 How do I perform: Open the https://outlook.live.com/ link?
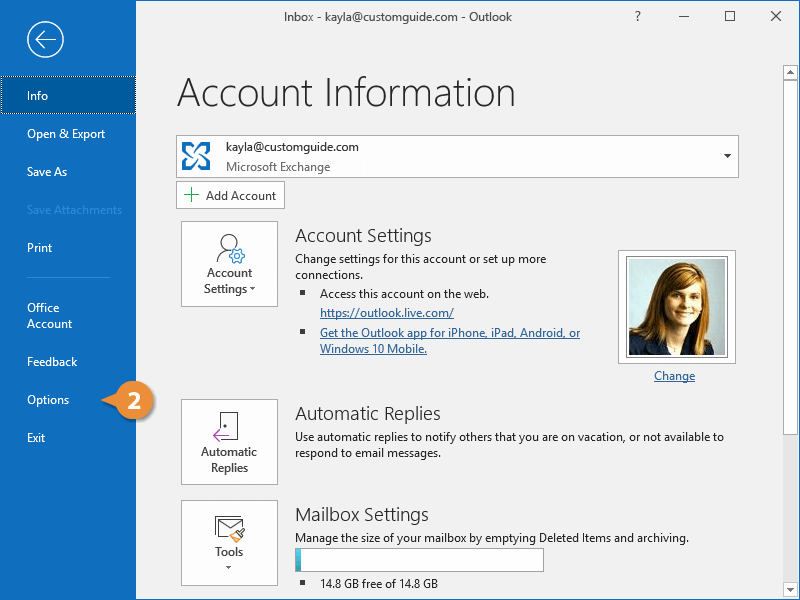click(x=387, y=313)
